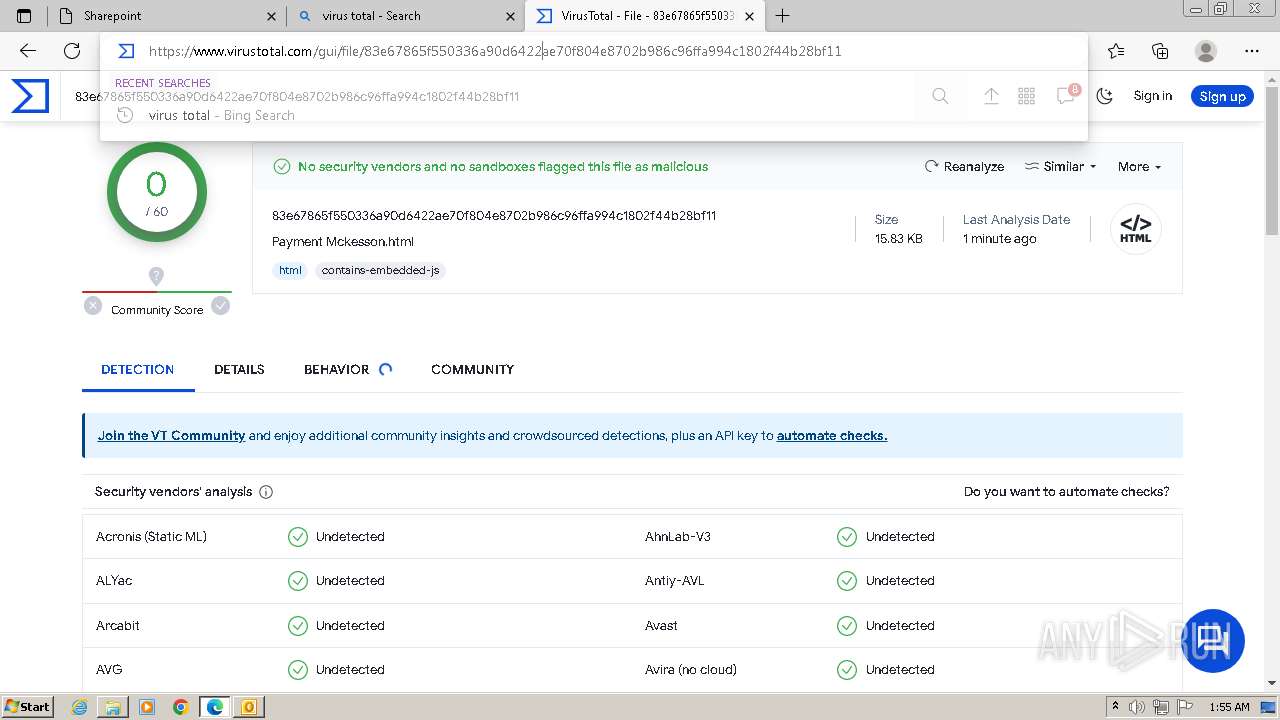The width and height of the screenshot is (1280, 720).
Task: Open browser settings and more menu
Action: 1252,51
